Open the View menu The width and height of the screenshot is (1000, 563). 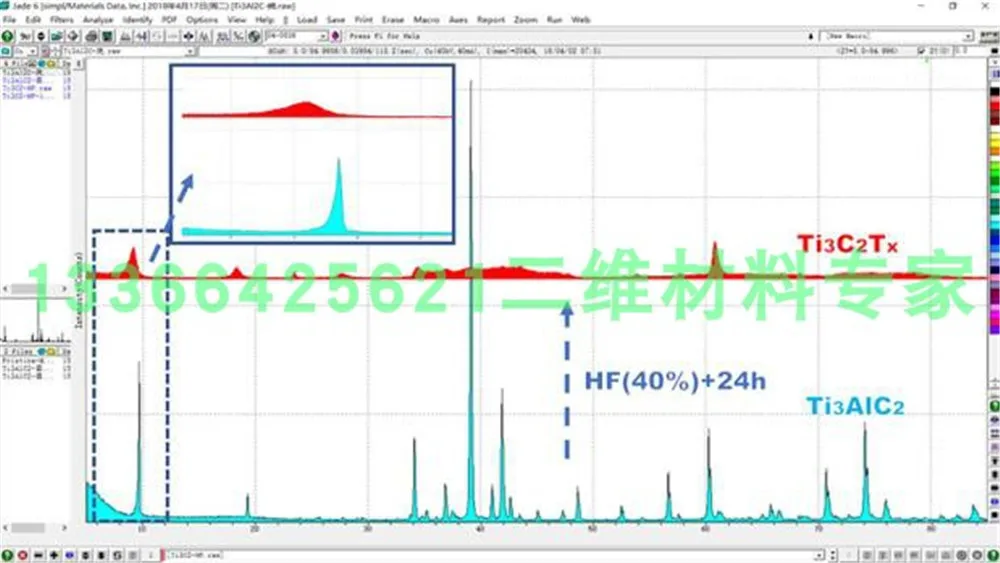point(237,20)
